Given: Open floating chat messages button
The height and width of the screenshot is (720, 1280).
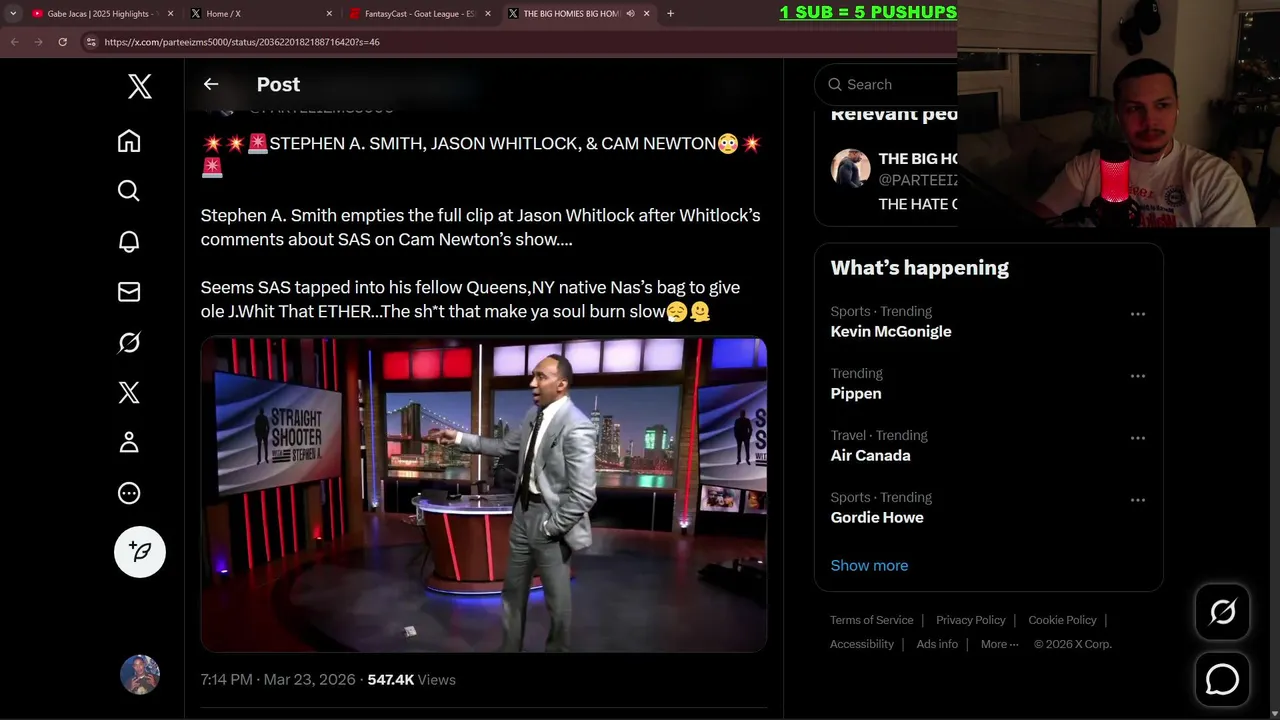Looking at the screenshot, I should click(1222, 679).
